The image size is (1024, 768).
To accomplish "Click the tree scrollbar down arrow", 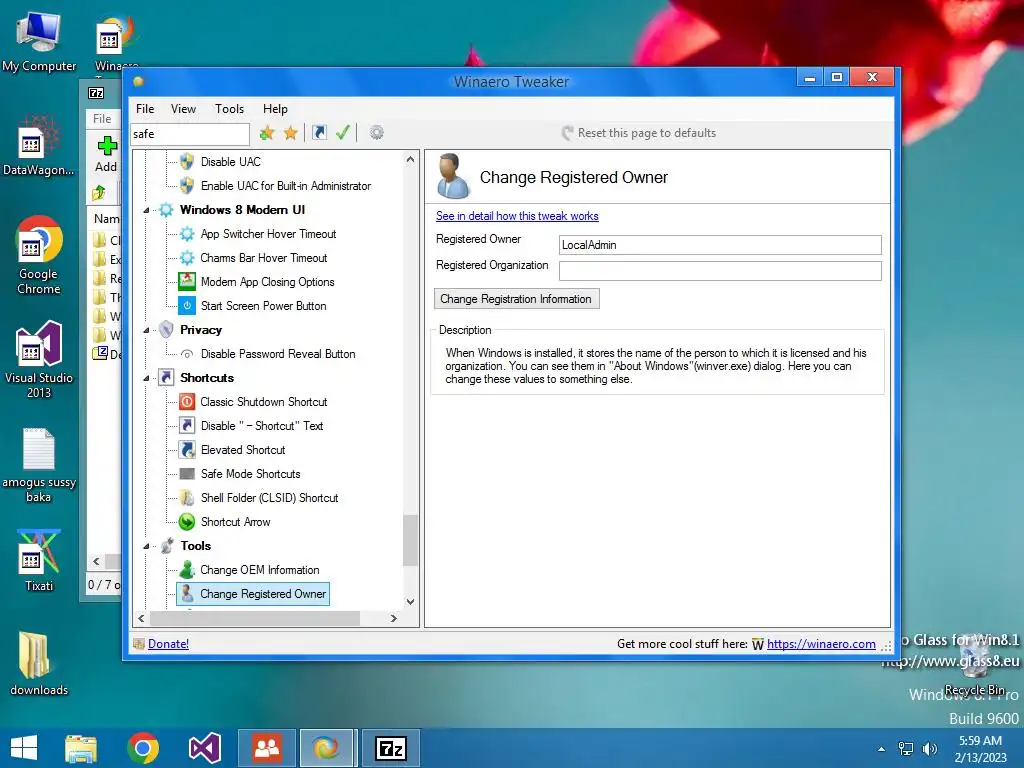I will (x=410, y=601).
